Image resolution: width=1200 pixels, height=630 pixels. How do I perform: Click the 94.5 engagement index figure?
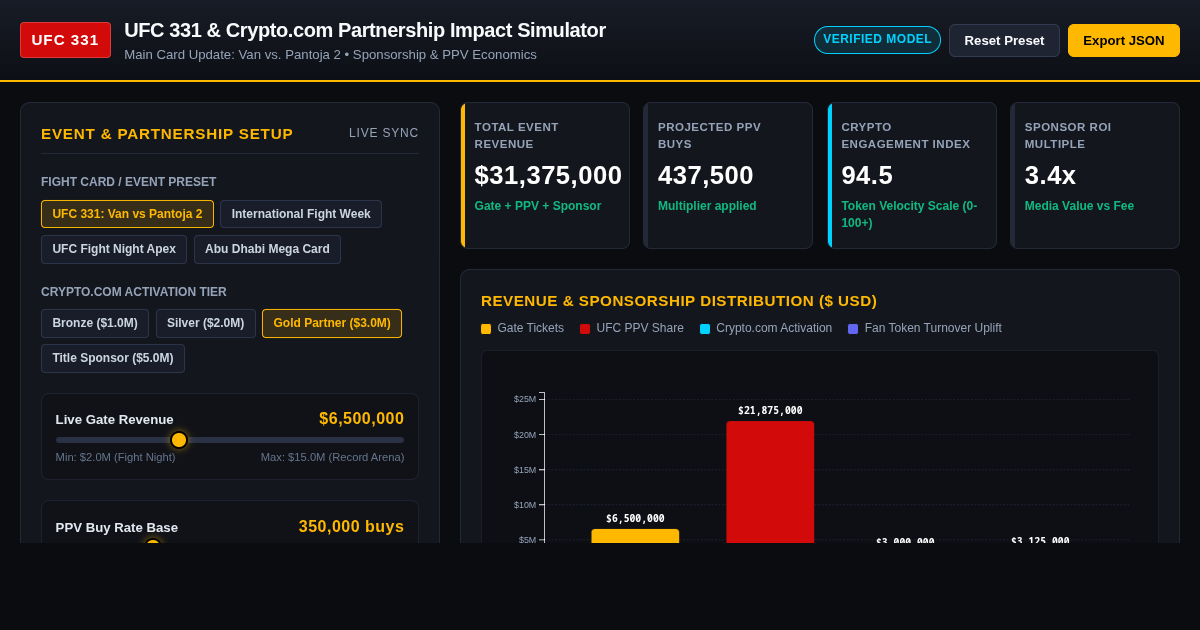pyautogui.click(x=867, y=175)
